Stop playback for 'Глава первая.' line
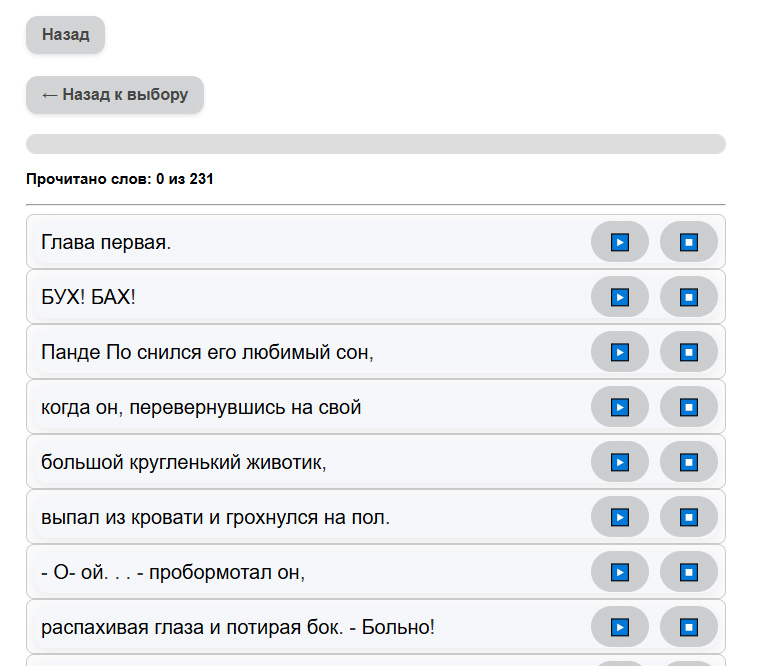Image resolution: width=761 pixels, height=666 pixels. (689, 242)
